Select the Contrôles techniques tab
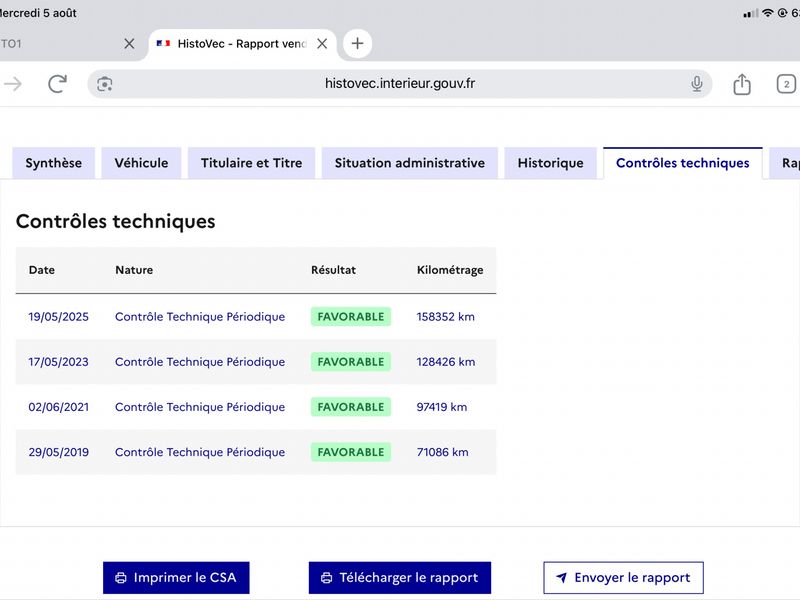 pos(683,163)
